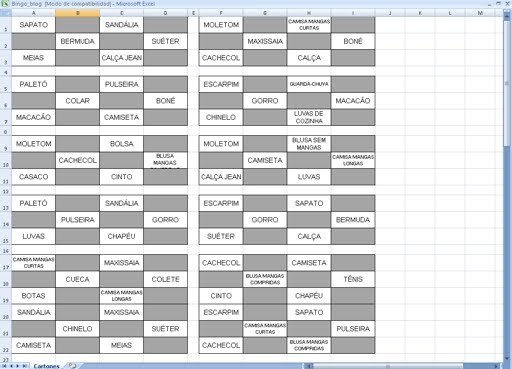Select the blank cell K5
The width and height of the screenshot is (512, 369).
pyautogui.click(x=420, y=84)
